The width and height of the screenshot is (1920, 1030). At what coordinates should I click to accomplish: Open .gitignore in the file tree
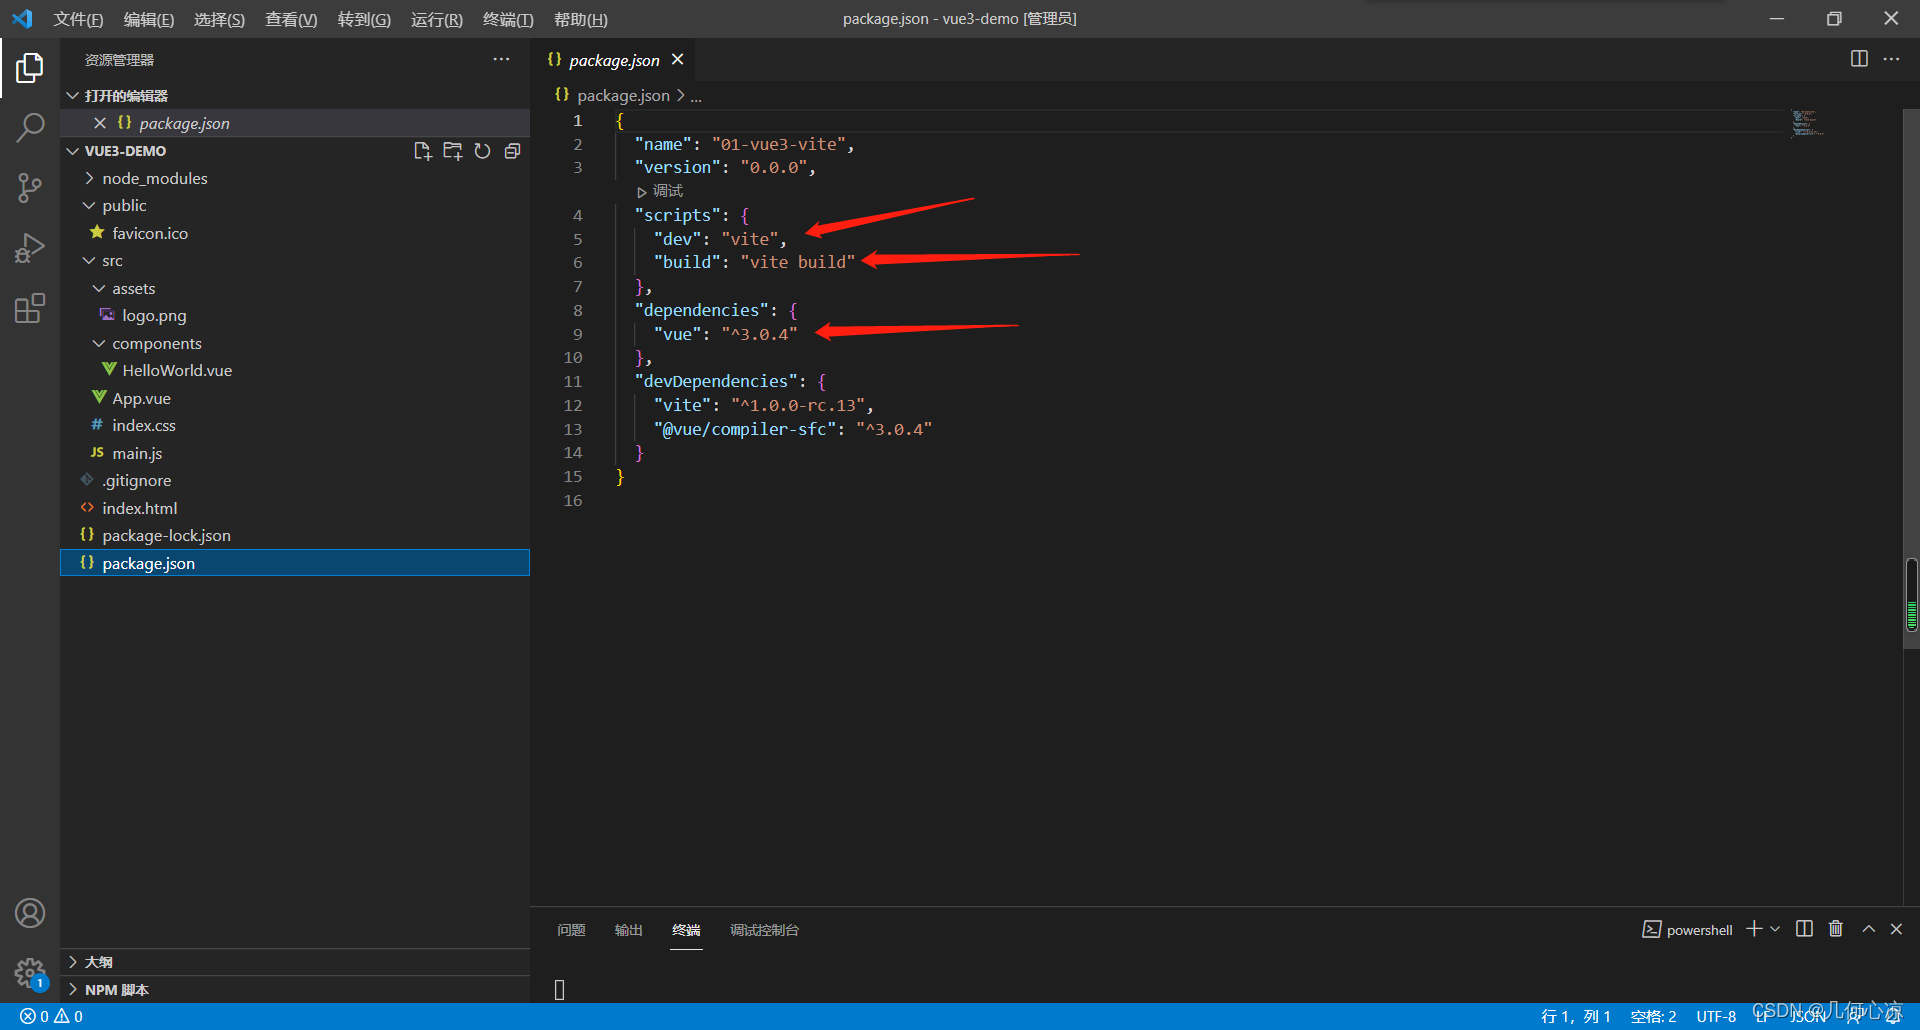click(136, 480)
